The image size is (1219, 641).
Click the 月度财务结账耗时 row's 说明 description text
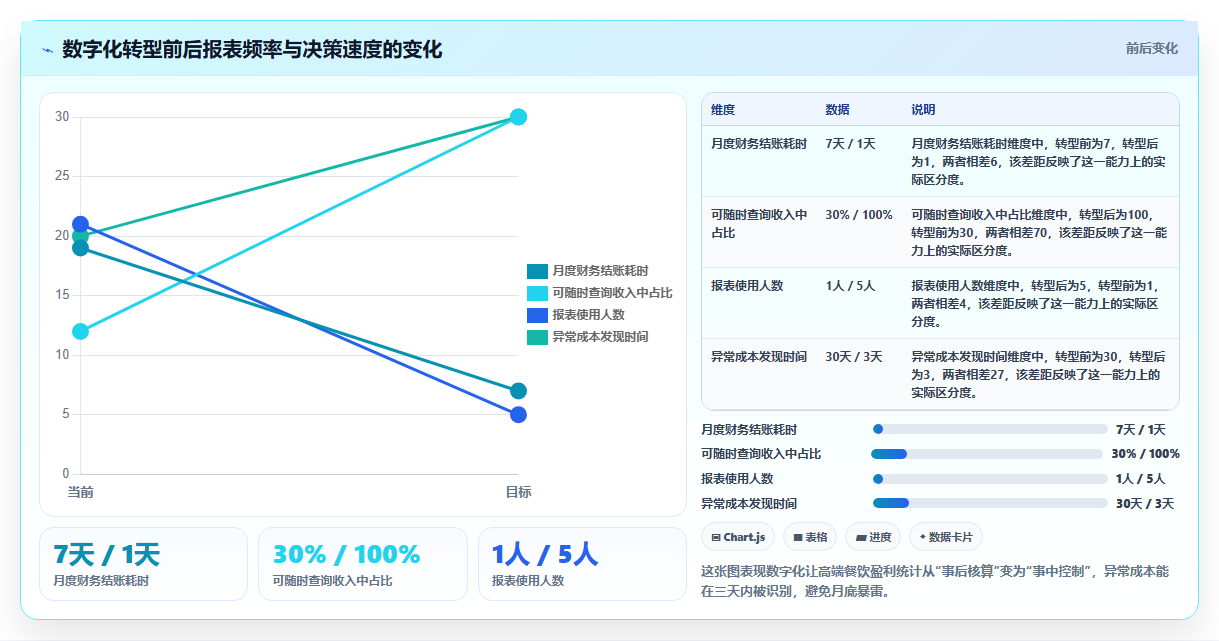coord(1038,162)
